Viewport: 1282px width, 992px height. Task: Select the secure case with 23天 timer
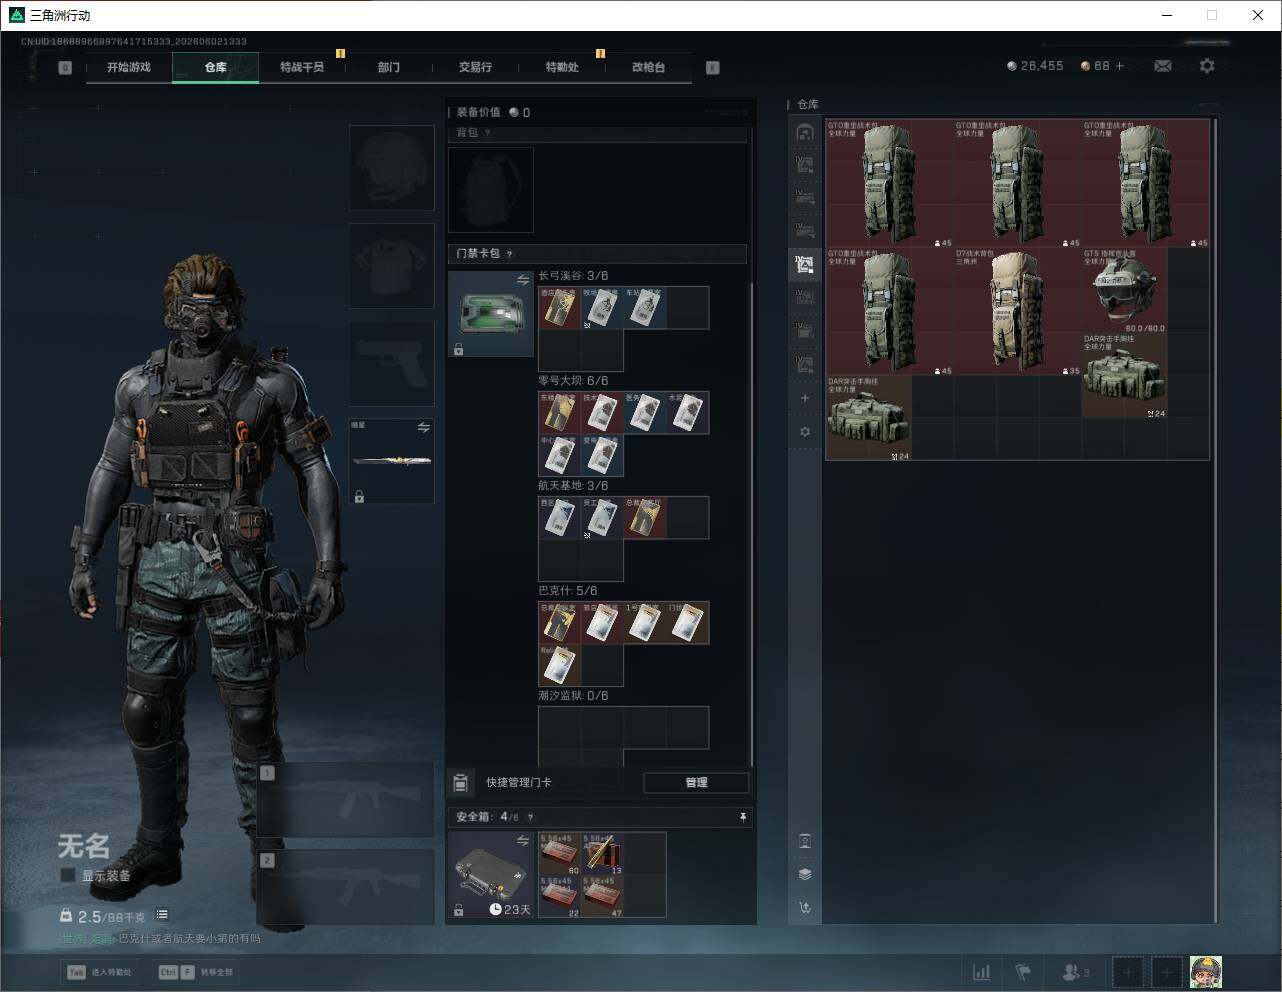point(491,875)
